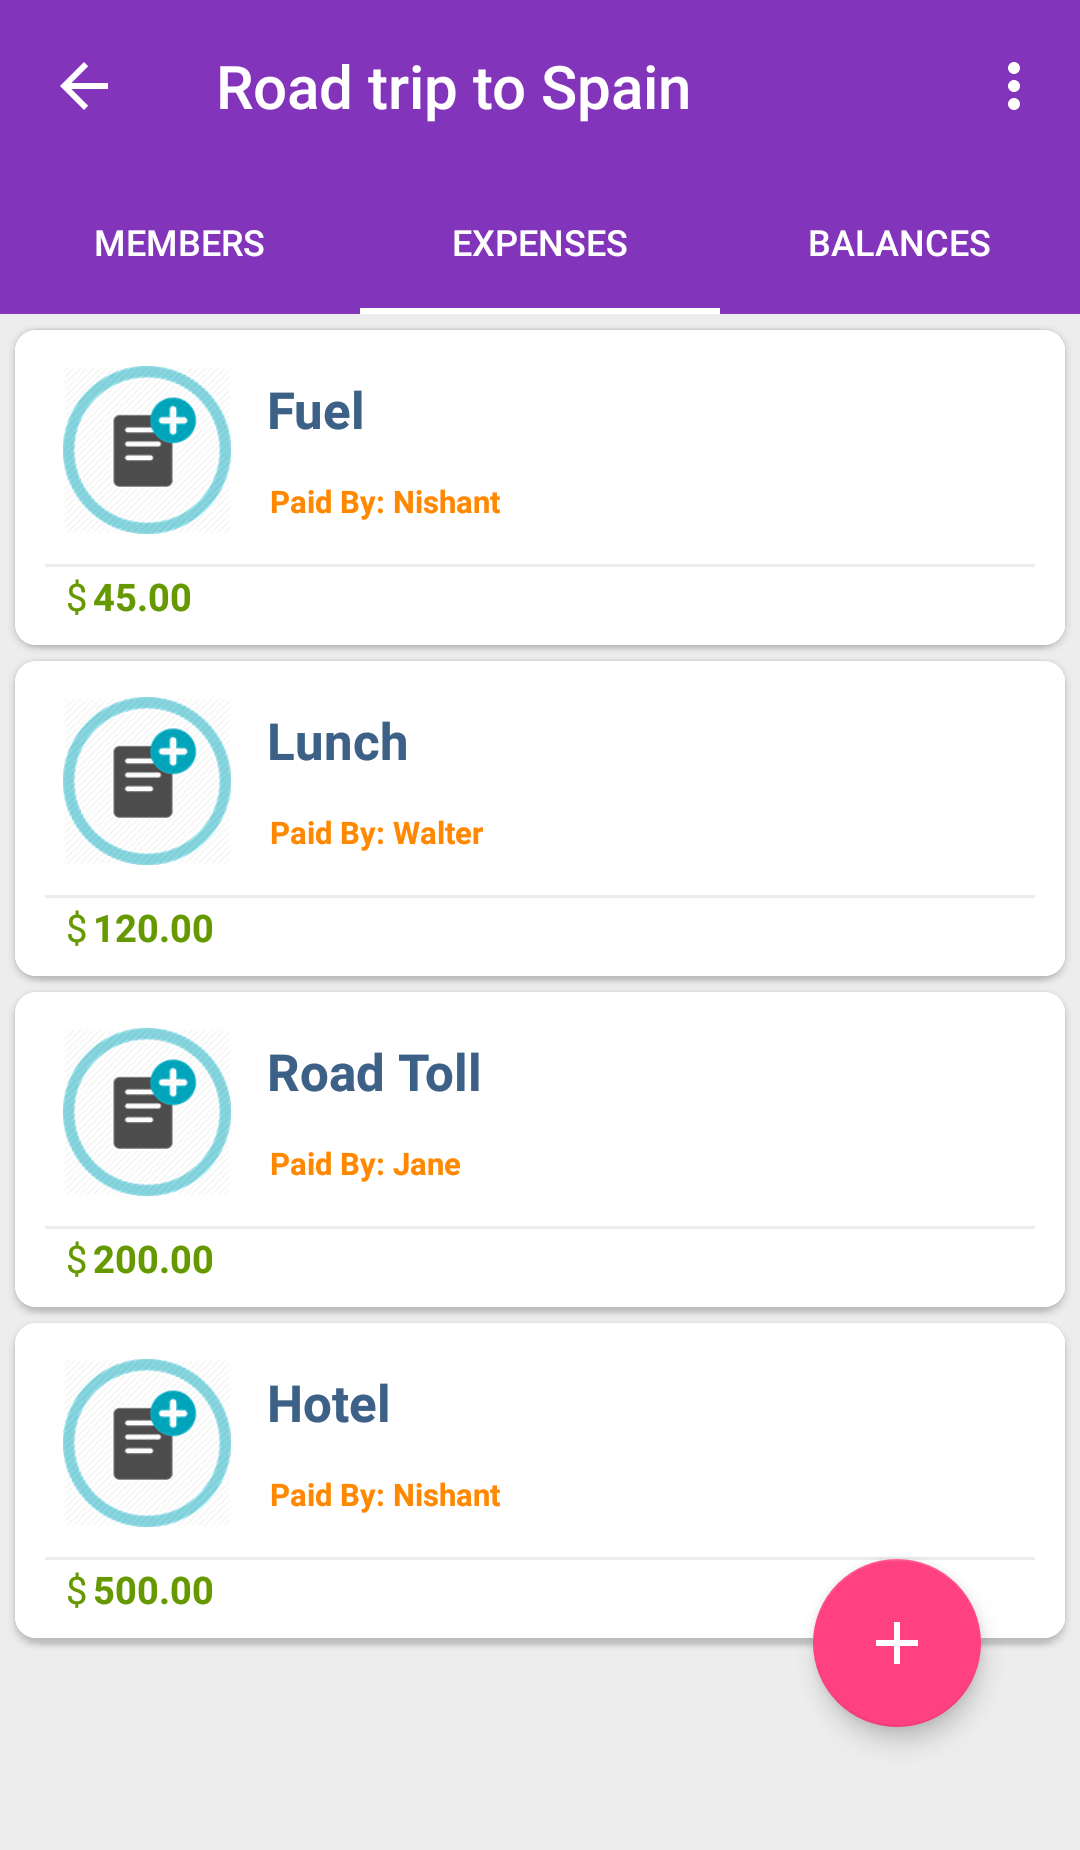Open the Fuel expense title
The height and width of the screenshot is (1850, 1080).
coord(316,412)
